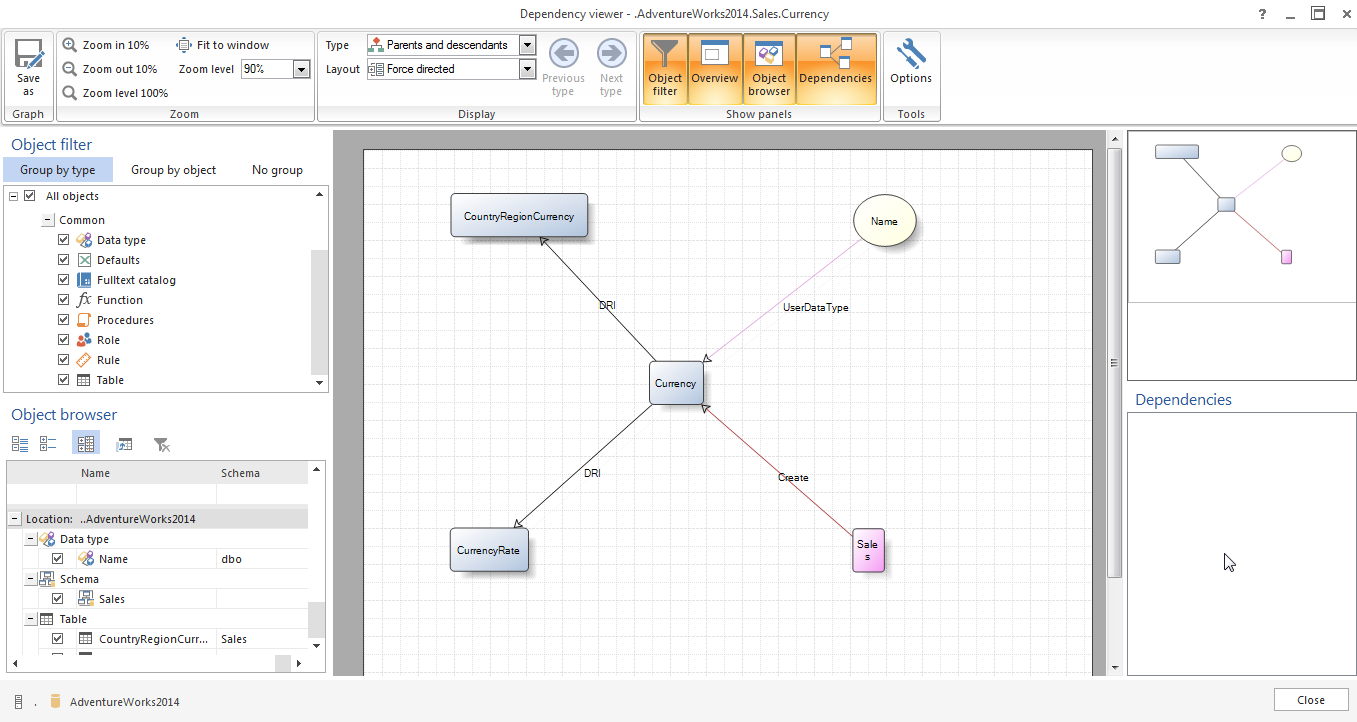
Task: Uncheck Name dbo row checkbox
Action: [x=57, y=559]
